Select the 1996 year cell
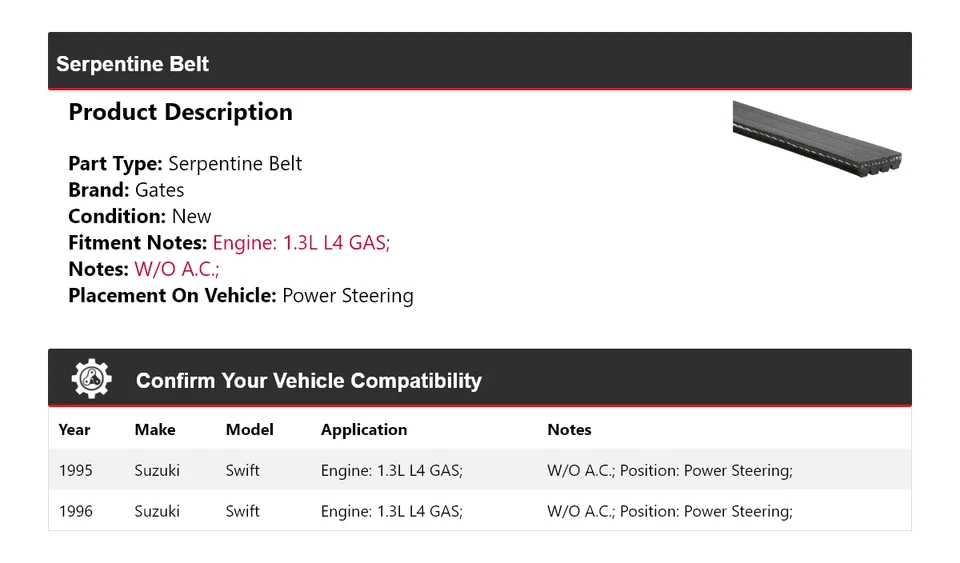Screen dimensions: 960x563 pos(75,511)
